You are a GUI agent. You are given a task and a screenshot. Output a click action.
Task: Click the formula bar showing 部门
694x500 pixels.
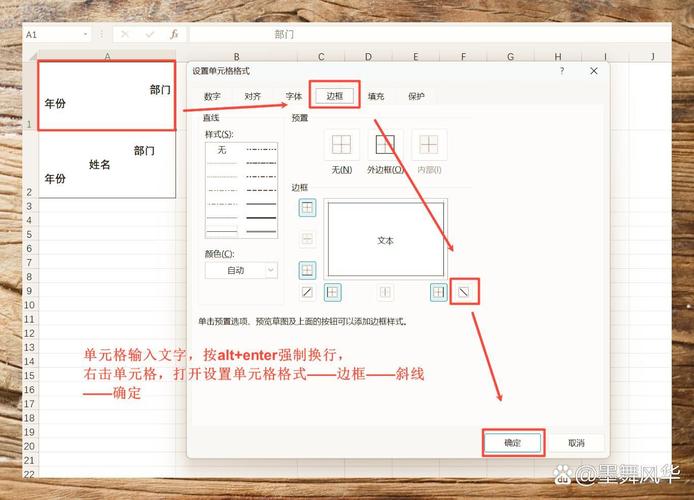pyautogui.click(x=428, y=34)
